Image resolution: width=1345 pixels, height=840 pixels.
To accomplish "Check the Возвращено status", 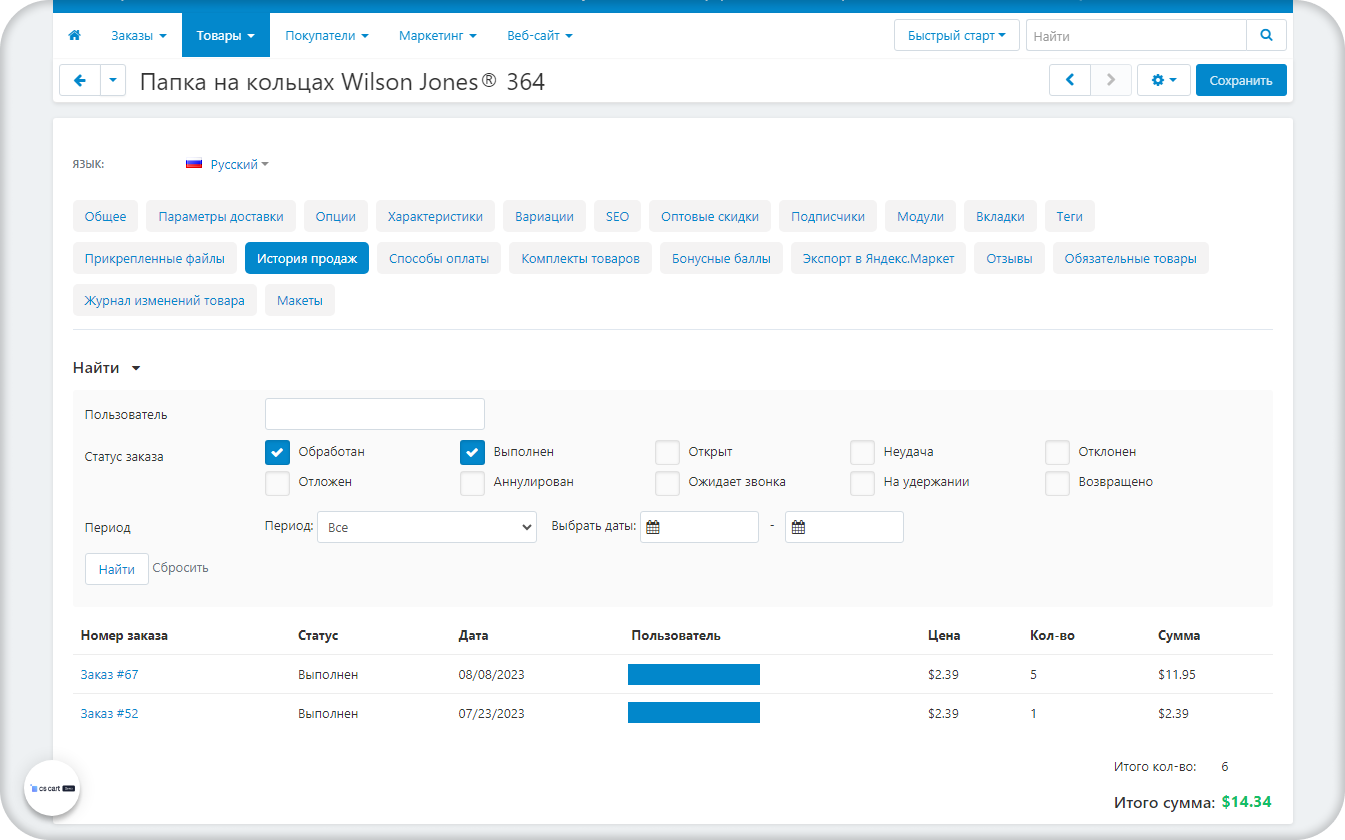I will (x=1057, y=482).
